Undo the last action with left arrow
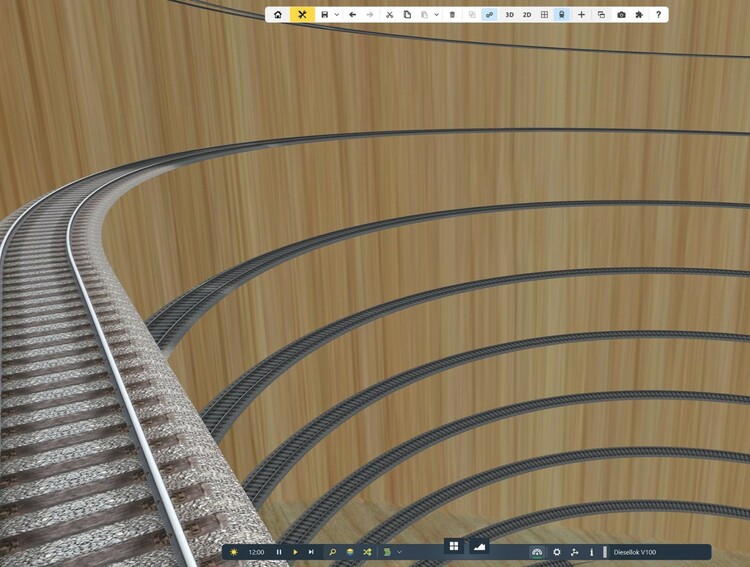This screenshot has height=567, width=750. pyautogui.click(x=353, y=15)
